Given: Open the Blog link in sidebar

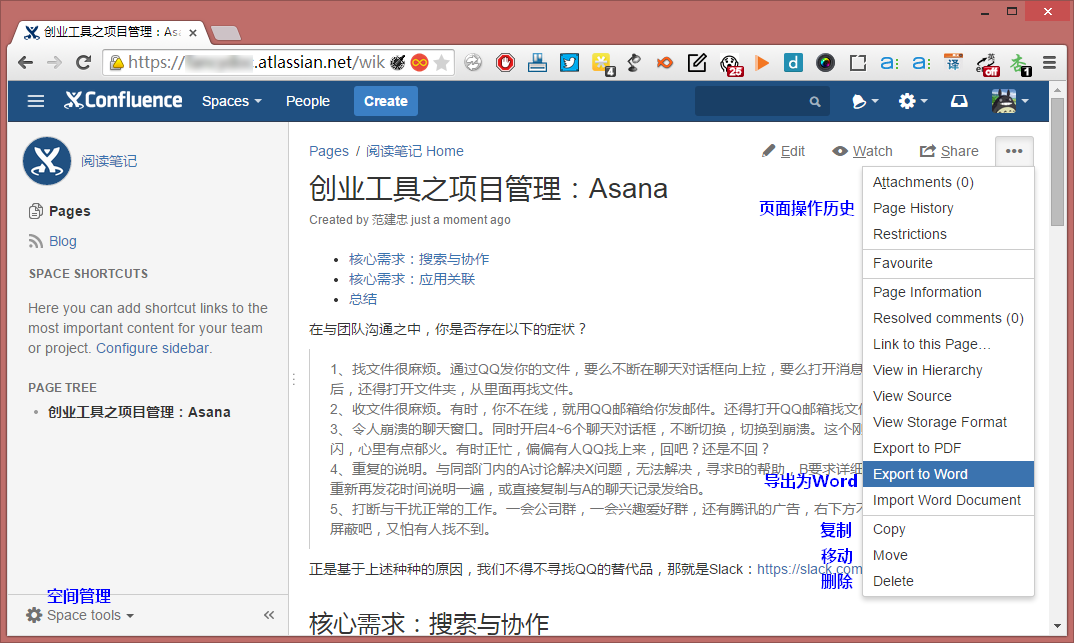Looking at the screenshot, I should (62, 241).
